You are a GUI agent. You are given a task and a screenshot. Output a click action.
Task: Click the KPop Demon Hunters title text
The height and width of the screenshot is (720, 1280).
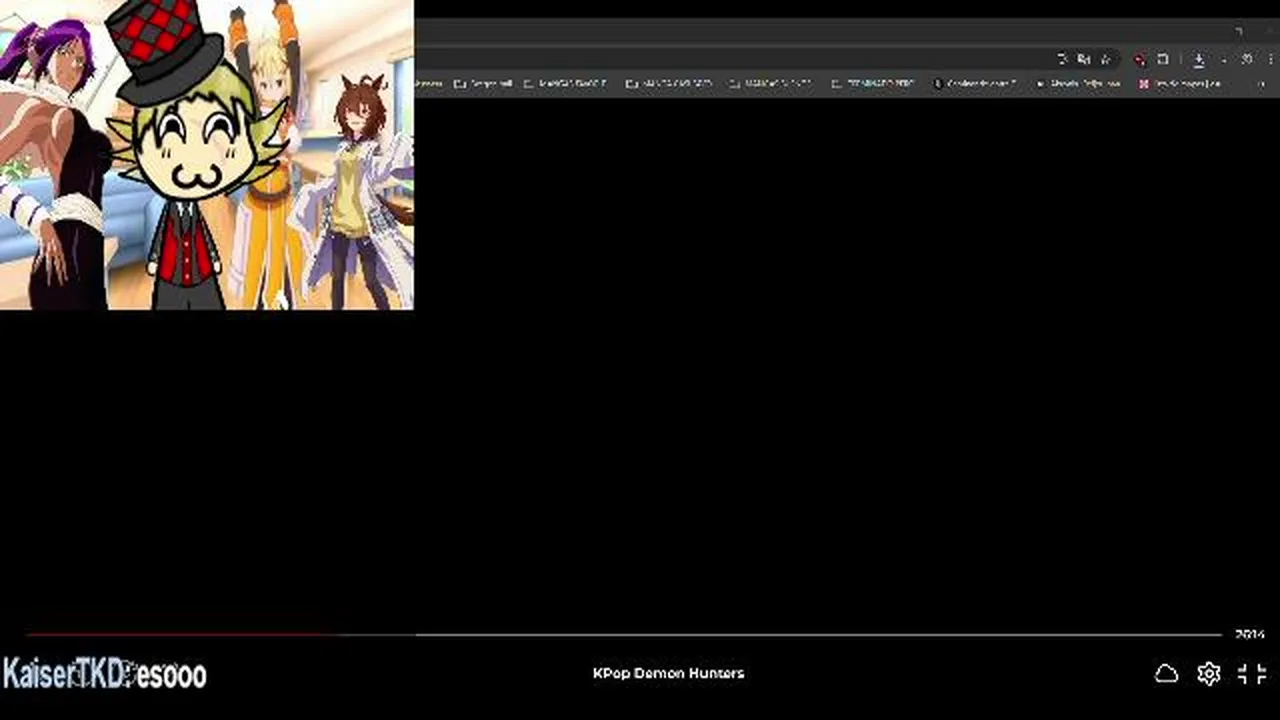[x=668, y=673]
